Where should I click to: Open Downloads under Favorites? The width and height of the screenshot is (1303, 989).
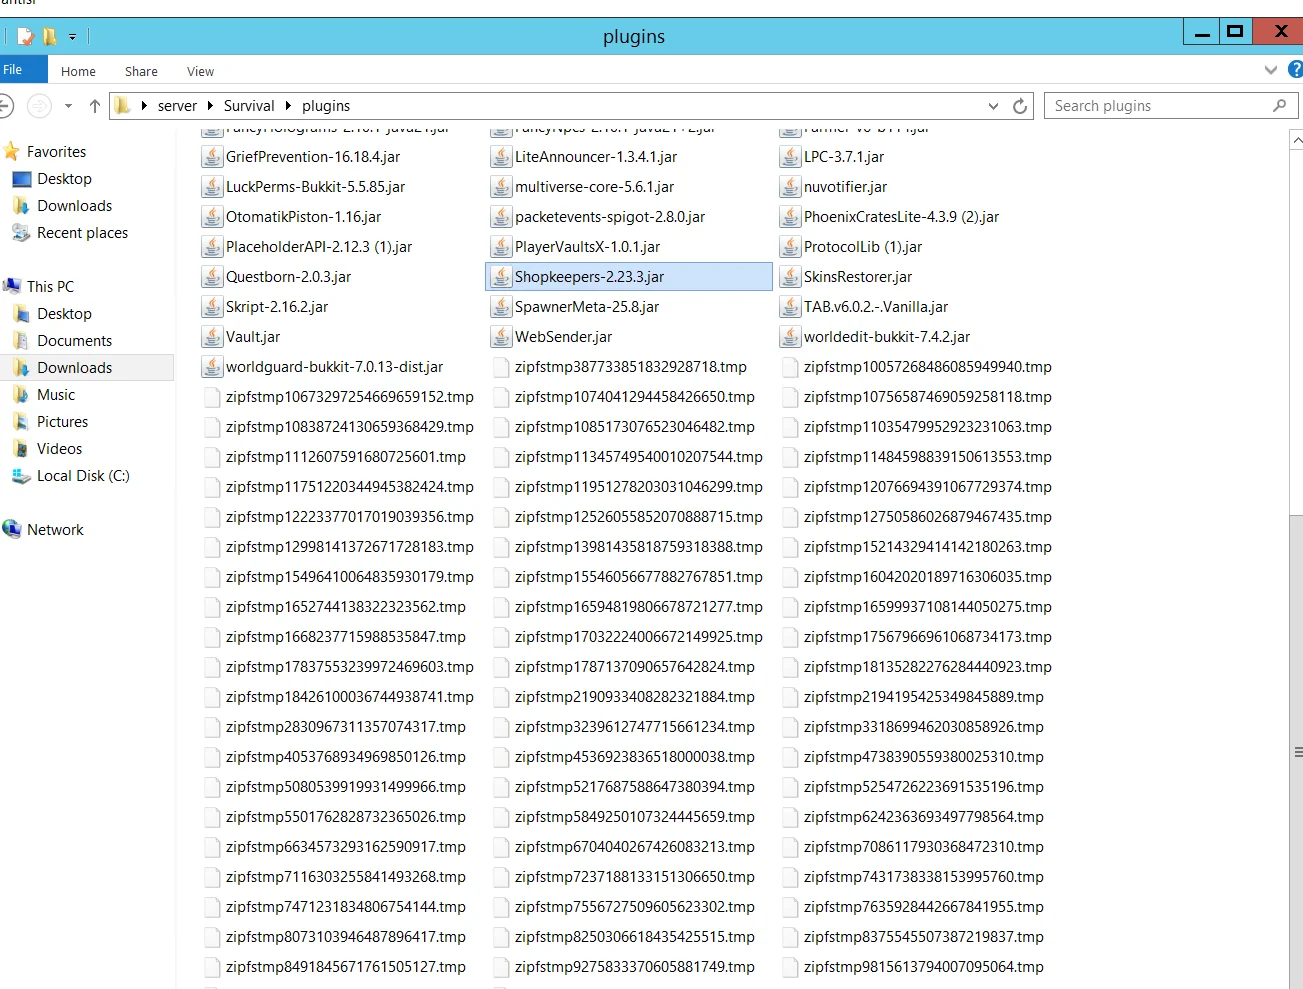74,206
